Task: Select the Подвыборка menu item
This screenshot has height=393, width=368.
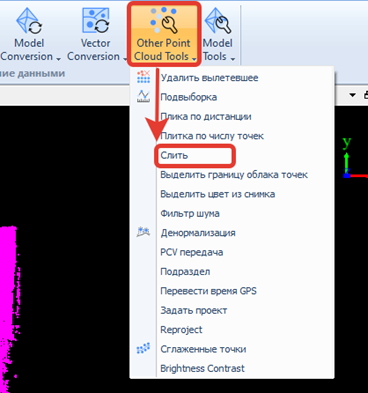Action: [232, 97]
